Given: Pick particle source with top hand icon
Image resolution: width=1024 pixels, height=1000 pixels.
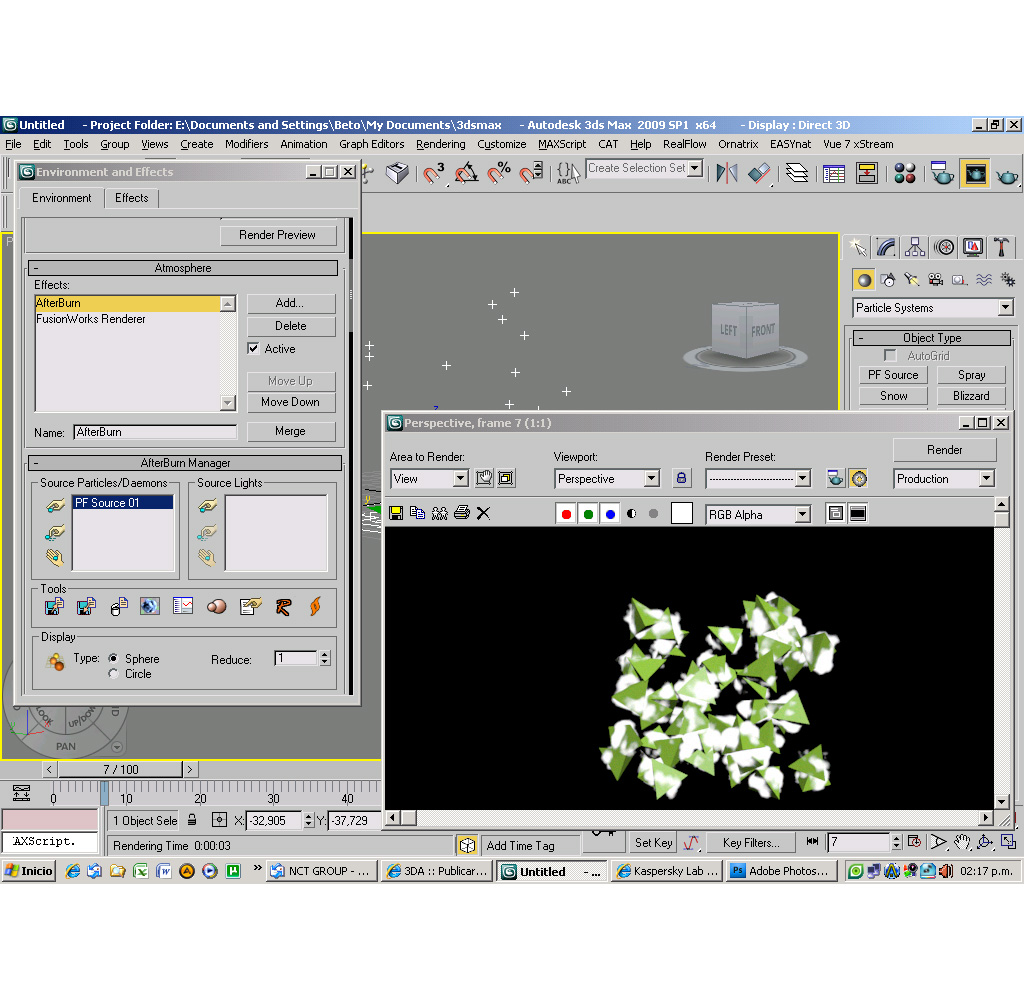Looking at the screenshot, I should [56, 505].
